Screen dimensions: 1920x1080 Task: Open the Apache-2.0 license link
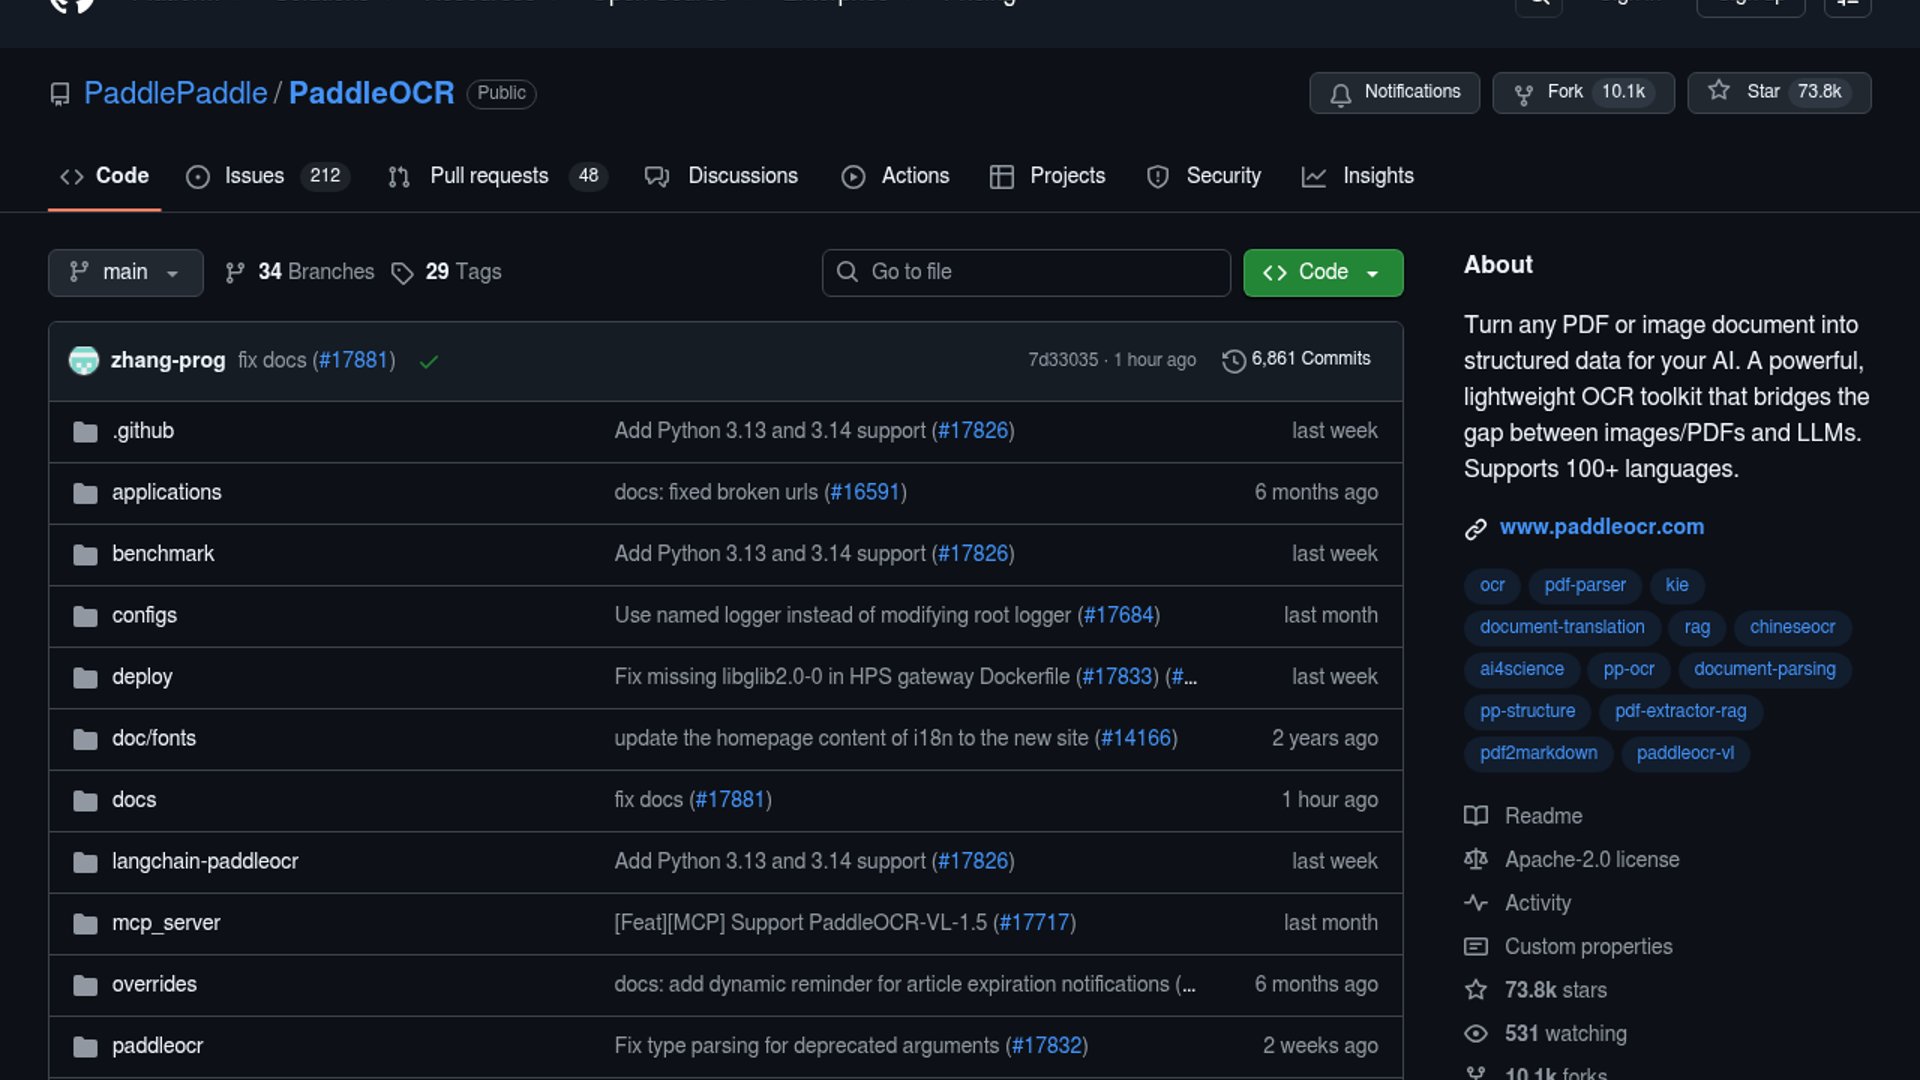click(x=1591, y=860)
